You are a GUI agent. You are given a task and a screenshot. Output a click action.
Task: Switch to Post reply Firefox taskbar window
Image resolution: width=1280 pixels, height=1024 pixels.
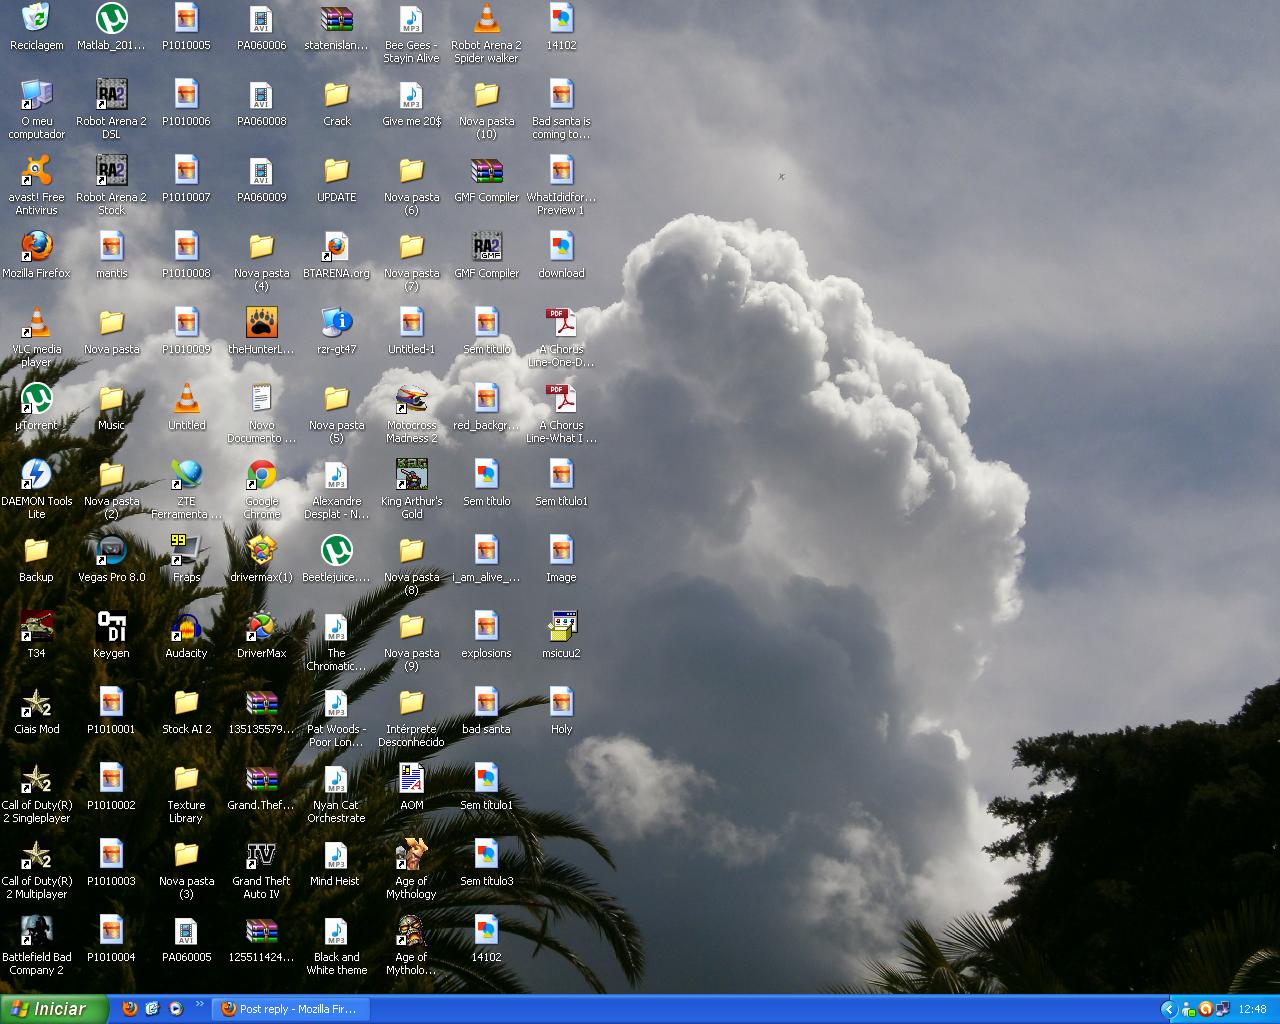(289, 1009)
